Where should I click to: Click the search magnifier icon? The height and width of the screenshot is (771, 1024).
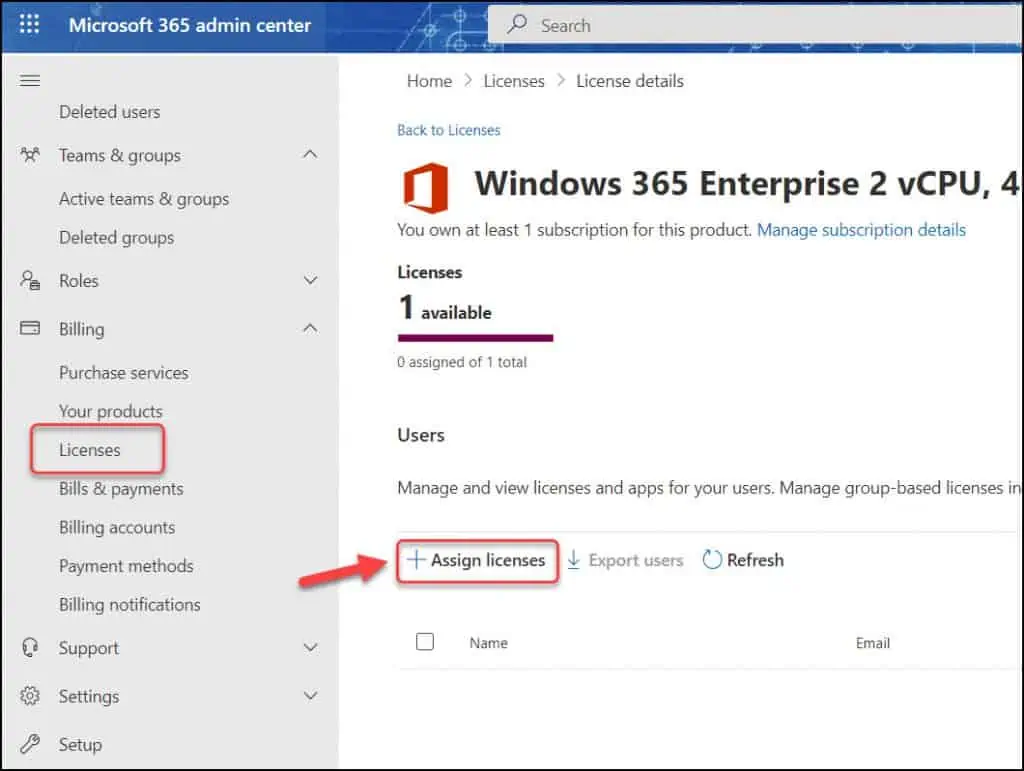[x=517, y=25]
